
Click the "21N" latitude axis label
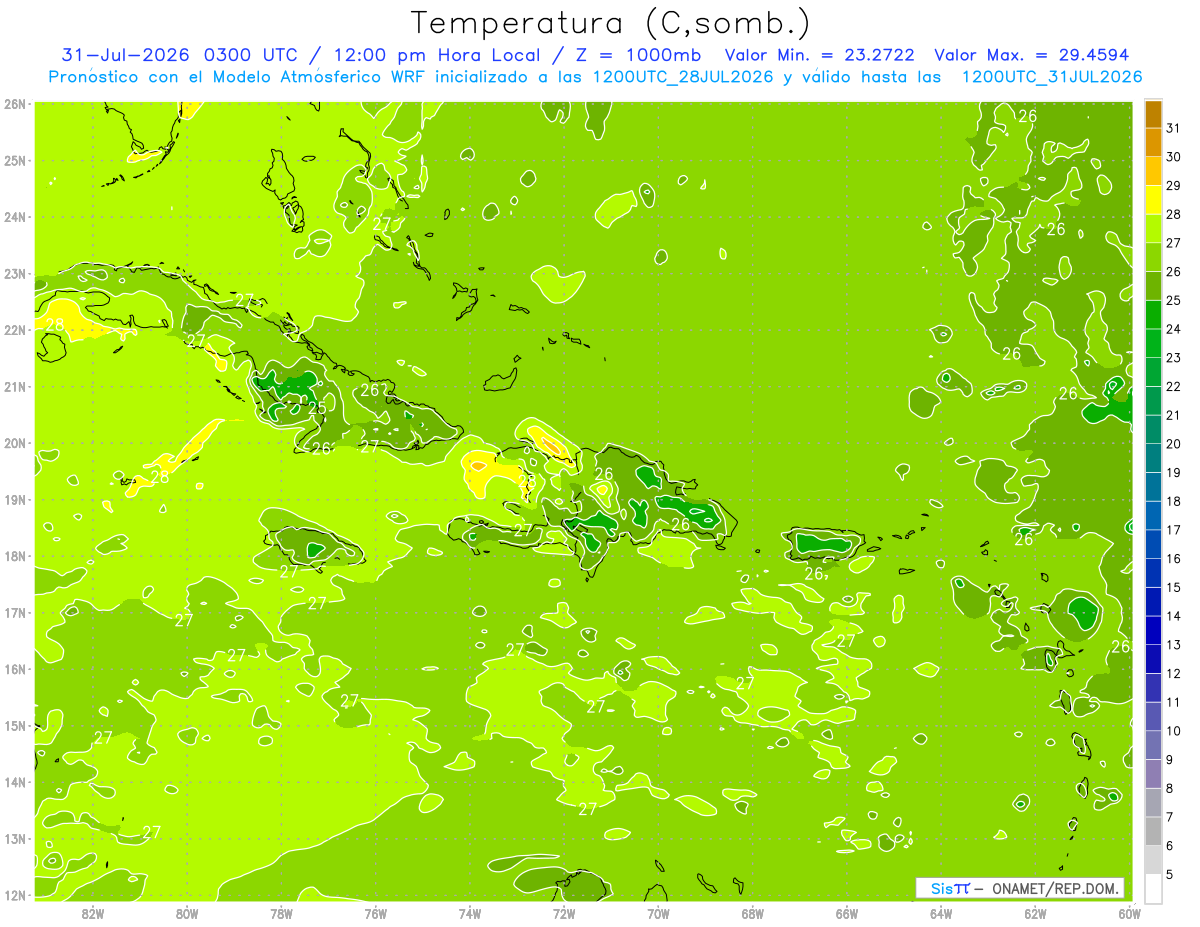tap(15, 386)
